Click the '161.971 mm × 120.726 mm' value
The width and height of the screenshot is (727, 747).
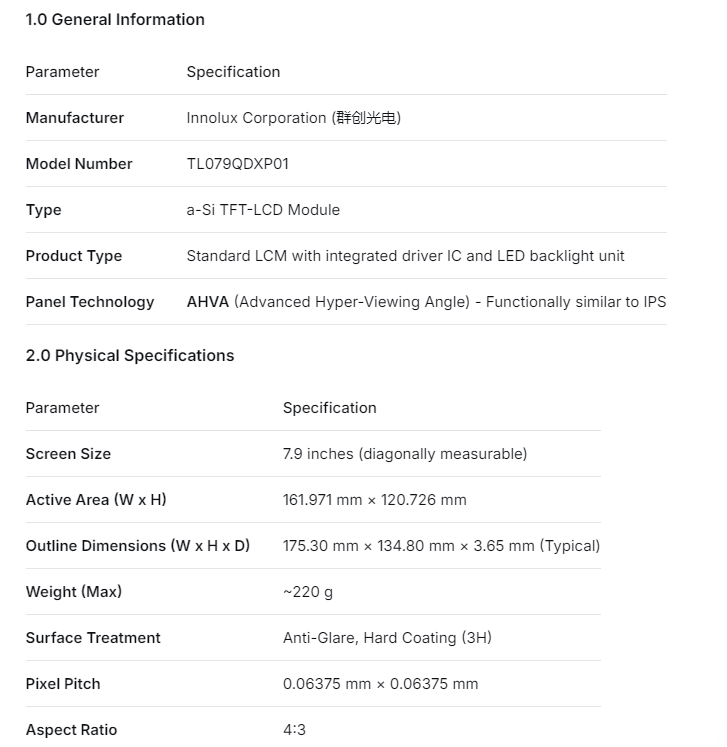(374, 500)
